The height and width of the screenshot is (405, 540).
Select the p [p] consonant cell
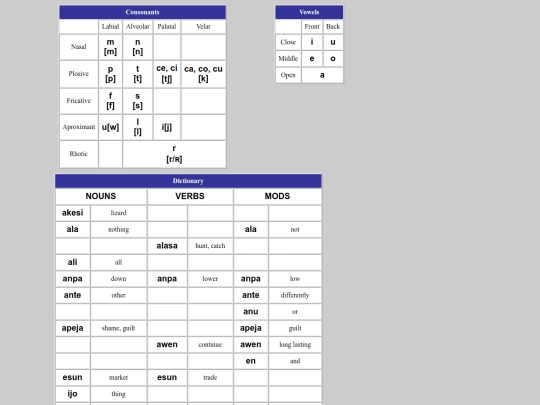110,74
